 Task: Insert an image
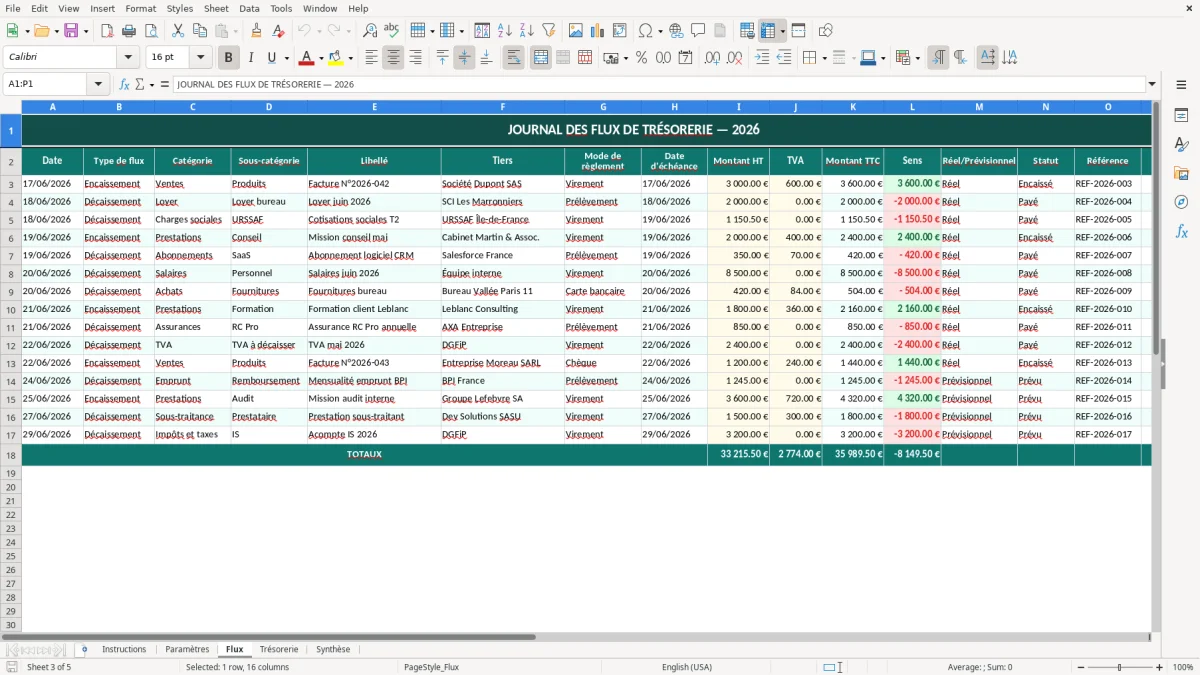pyautogui.click(x=575, y=31)
